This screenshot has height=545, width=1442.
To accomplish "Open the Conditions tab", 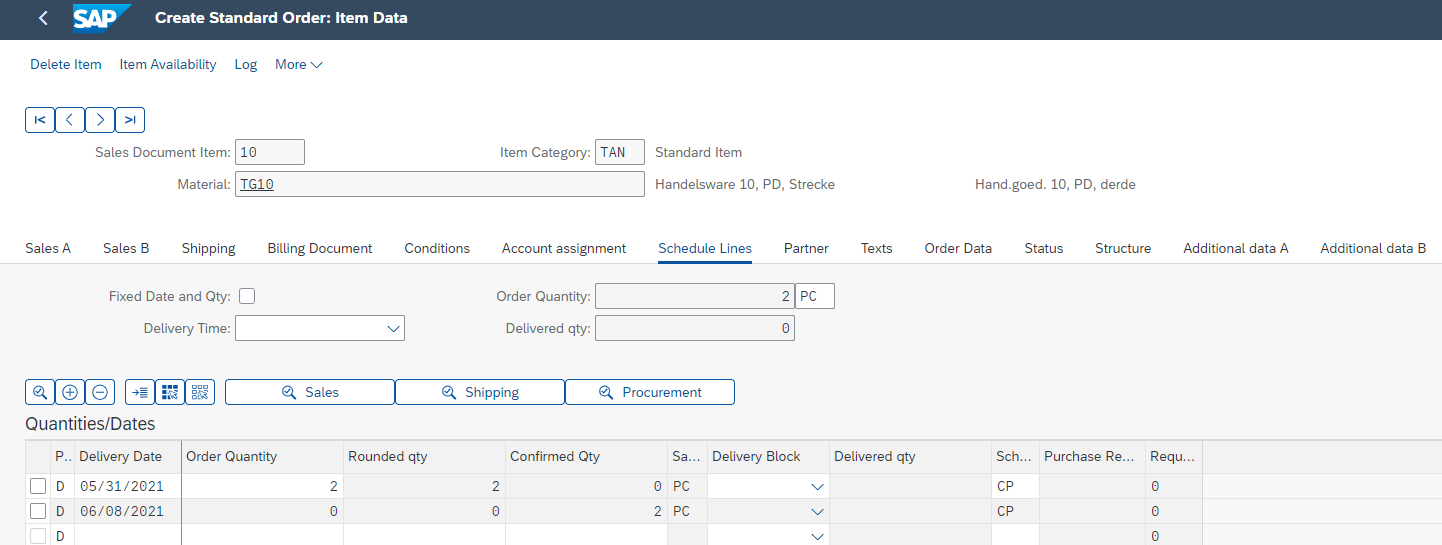I will [x=437, y=248].
